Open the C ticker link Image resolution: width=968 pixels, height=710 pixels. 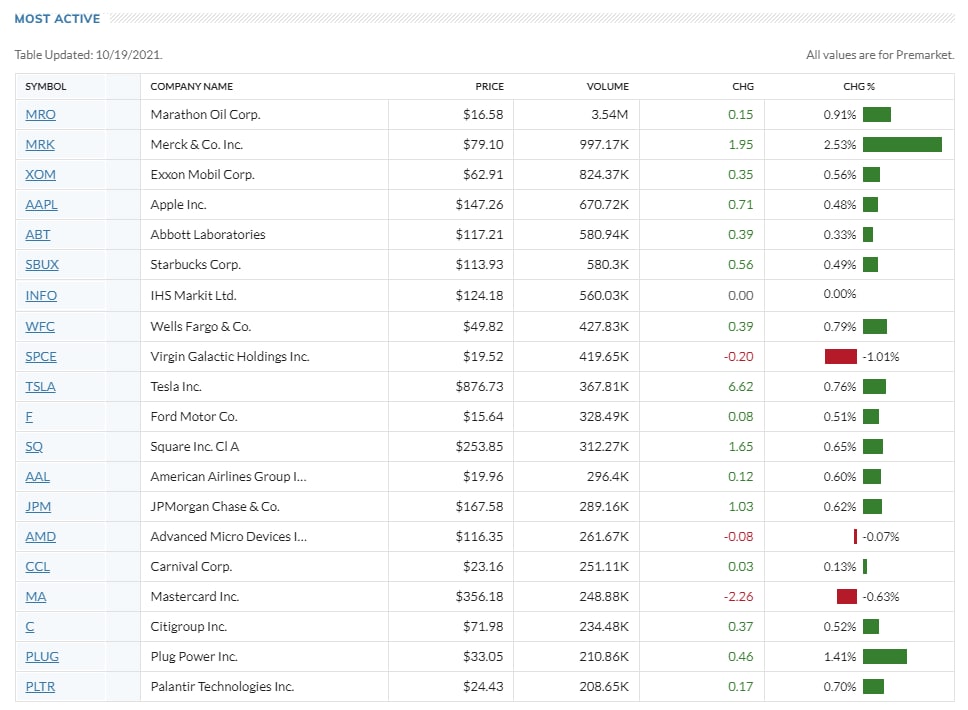[x=30, y=627]
